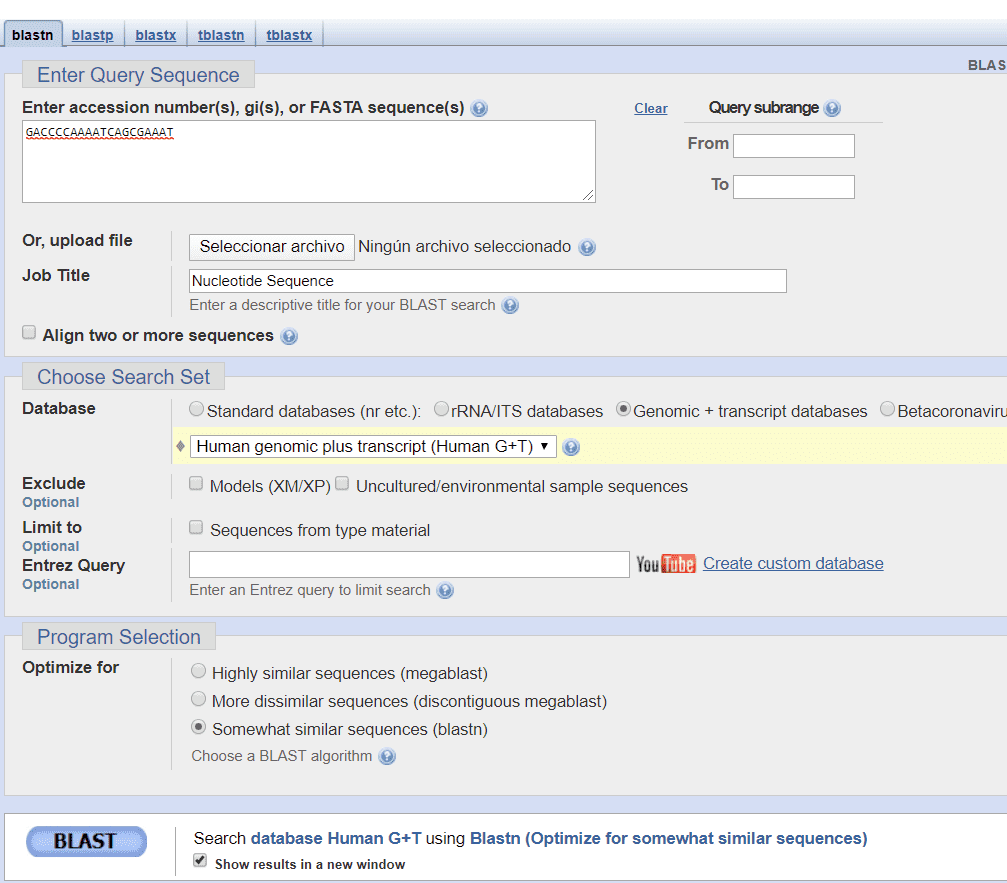Click help icon beside Align two sequences
The width and height of the screenshot is (1007, 883).
289,337
